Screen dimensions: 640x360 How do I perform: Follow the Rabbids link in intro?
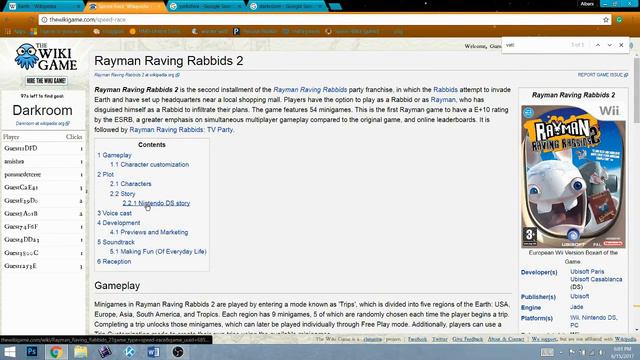(x=445, y=90)
